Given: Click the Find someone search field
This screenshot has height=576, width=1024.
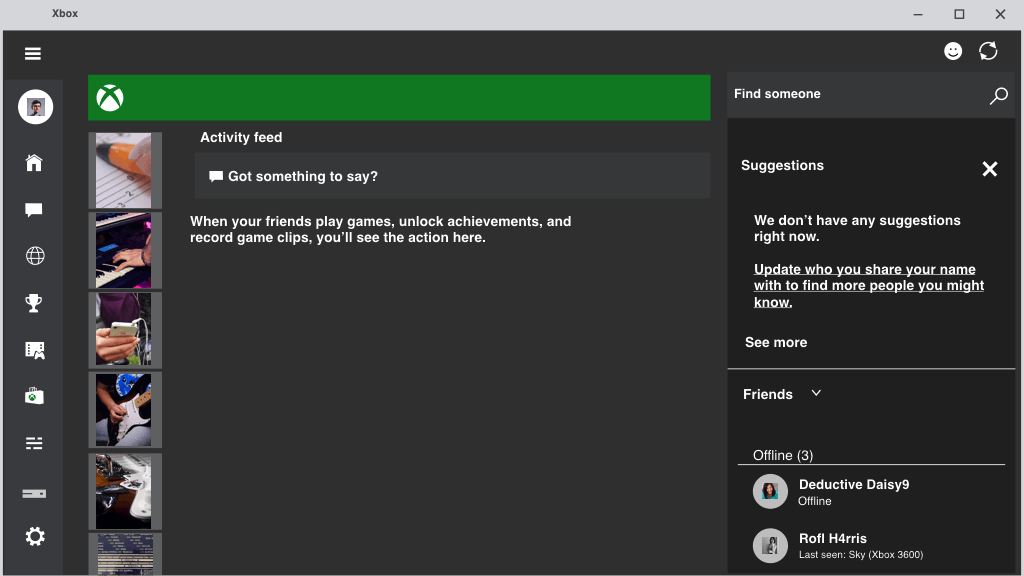Looking at the screenshot, I should tap(871, 95).
